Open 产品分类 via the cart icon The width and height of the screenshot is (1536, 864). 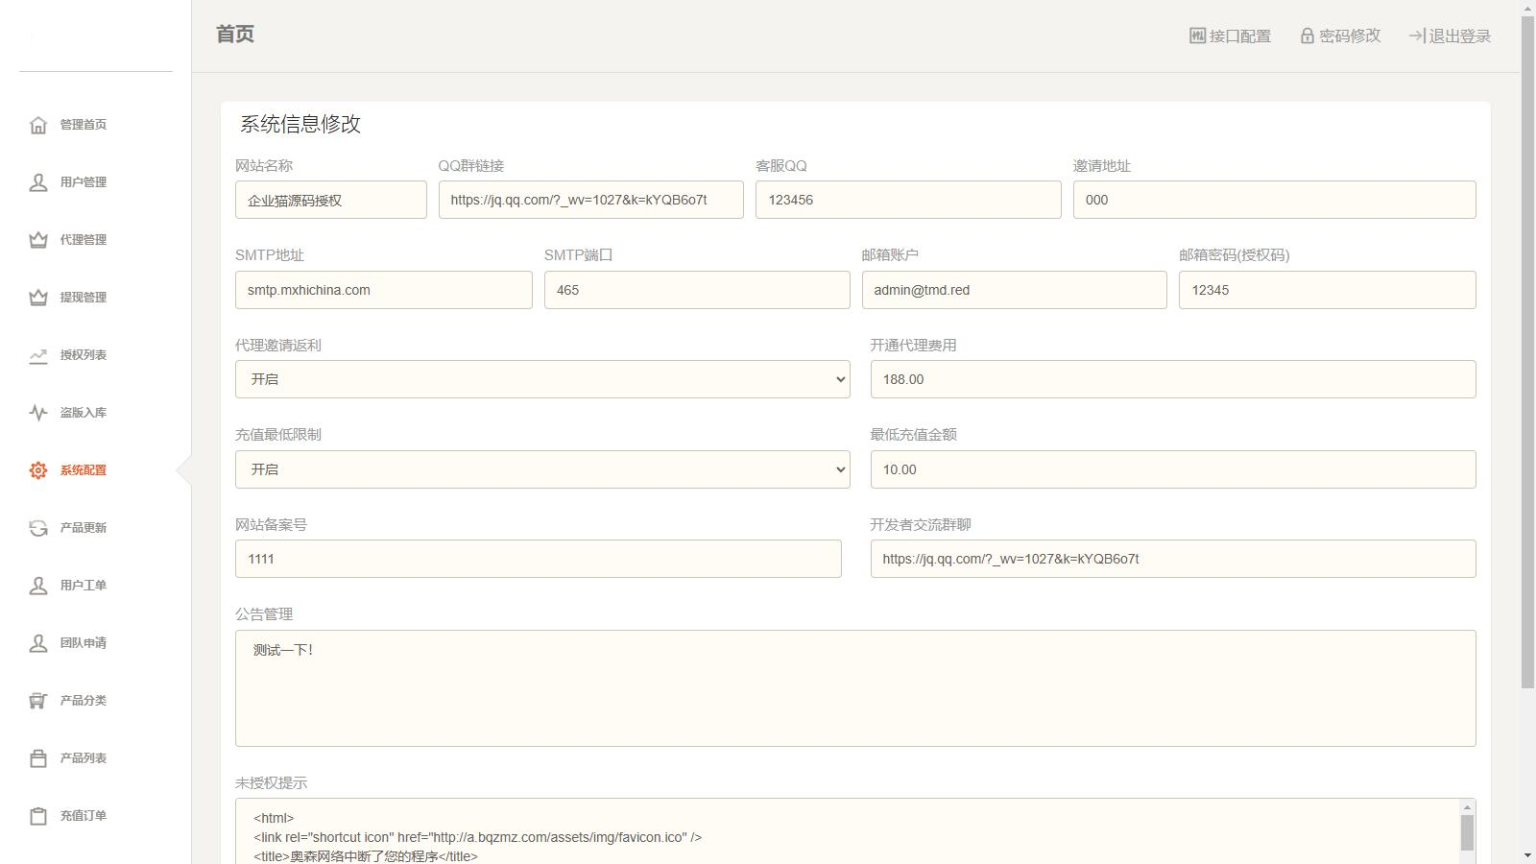(38, 701)
